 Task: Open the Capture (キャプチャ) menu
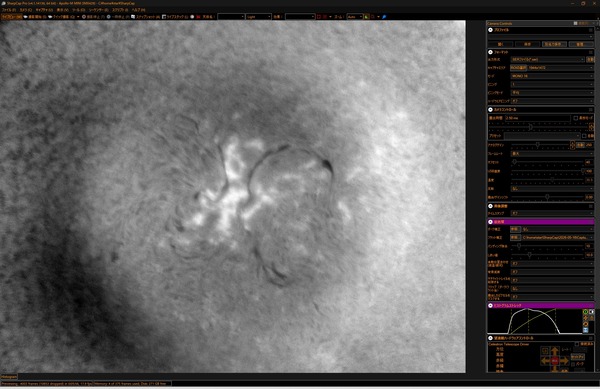coord(44,10)
